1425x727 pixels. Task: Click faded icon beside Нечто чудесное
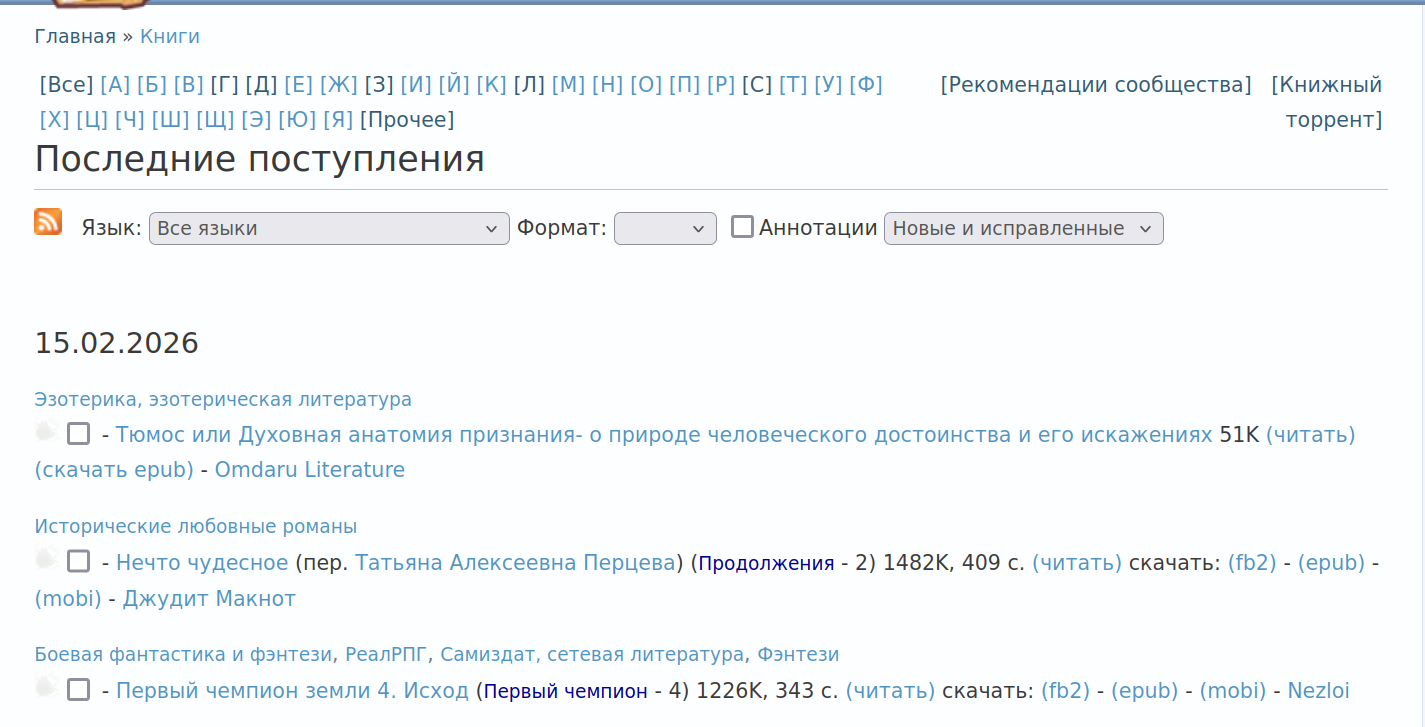tap(45, 560)
